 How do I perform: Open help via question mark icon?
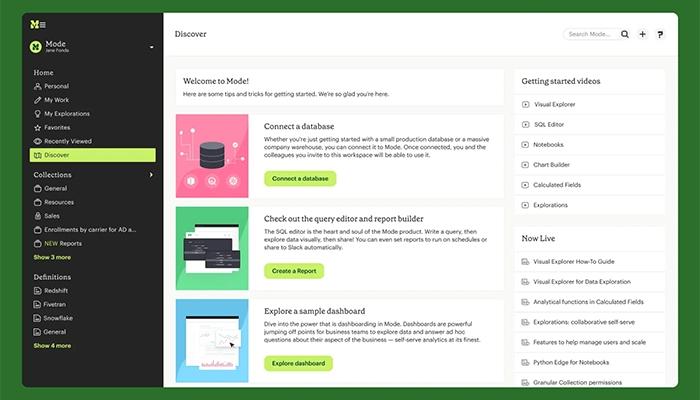[658, 34]
